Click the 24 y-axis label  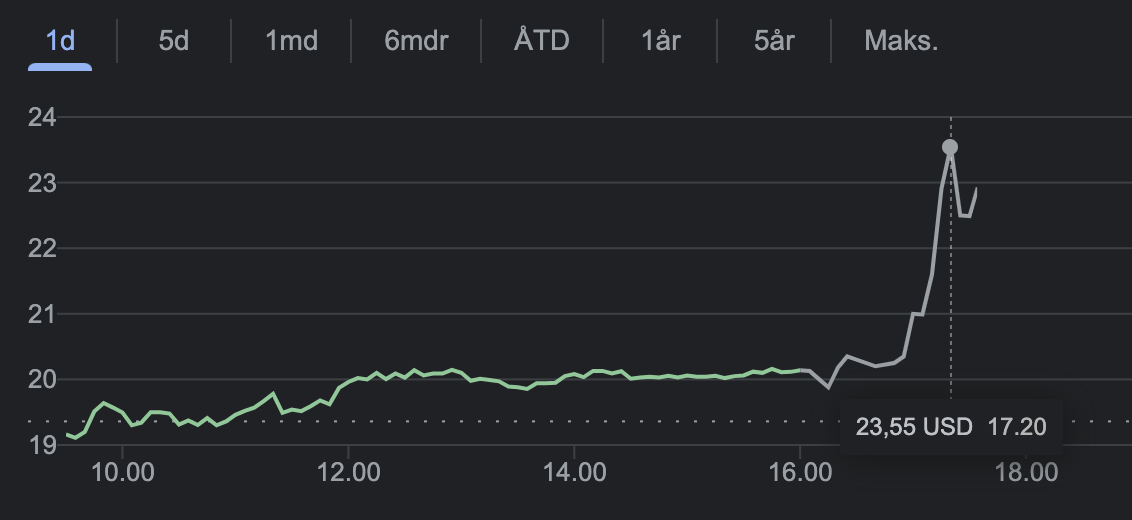[41, 118]
